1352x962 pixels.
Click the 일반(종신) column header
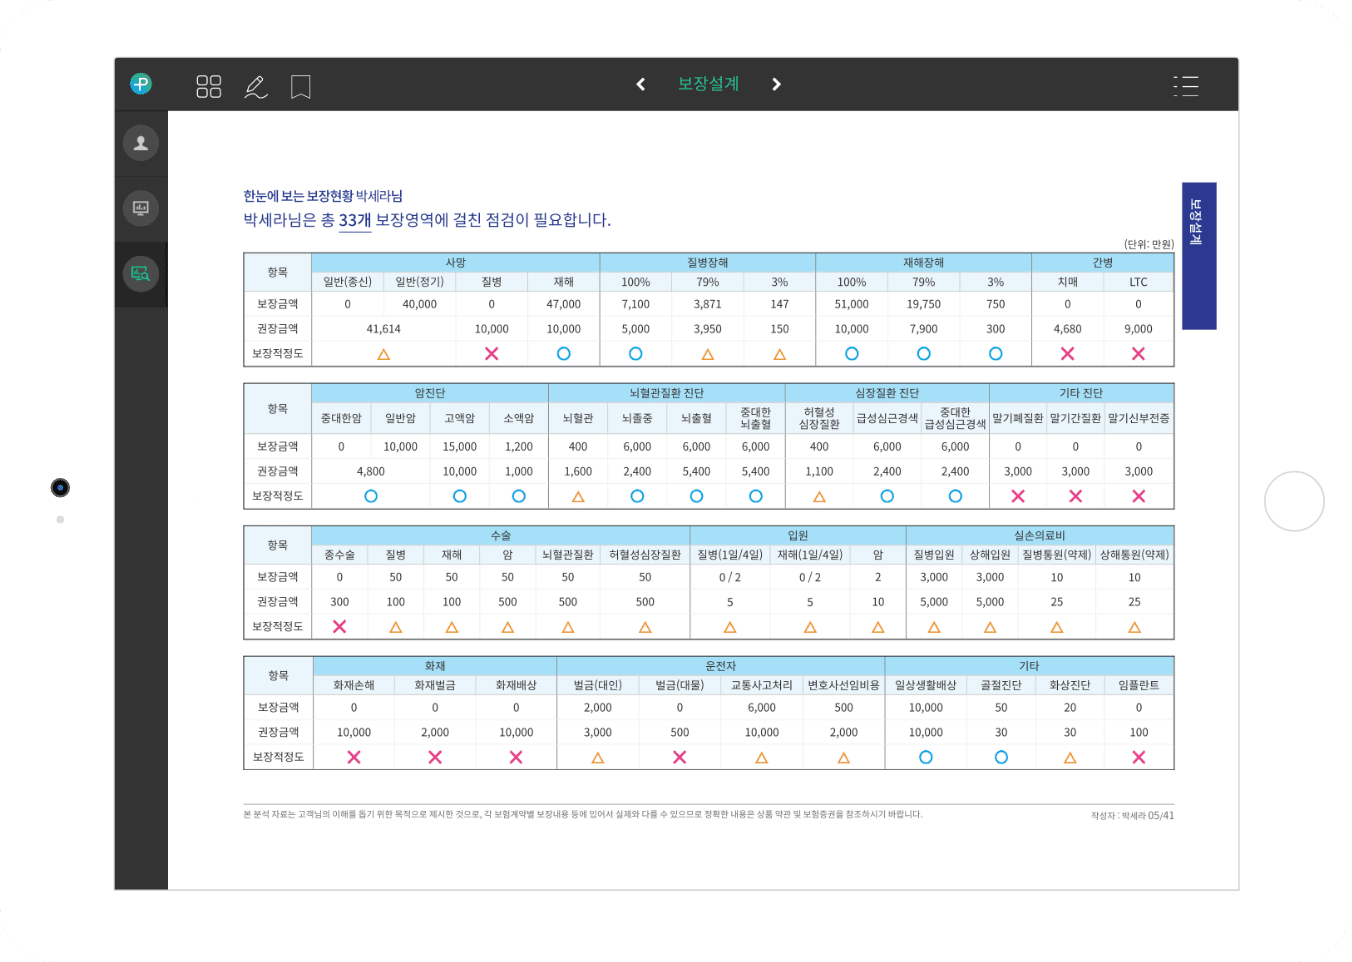(x=347, y=282)
